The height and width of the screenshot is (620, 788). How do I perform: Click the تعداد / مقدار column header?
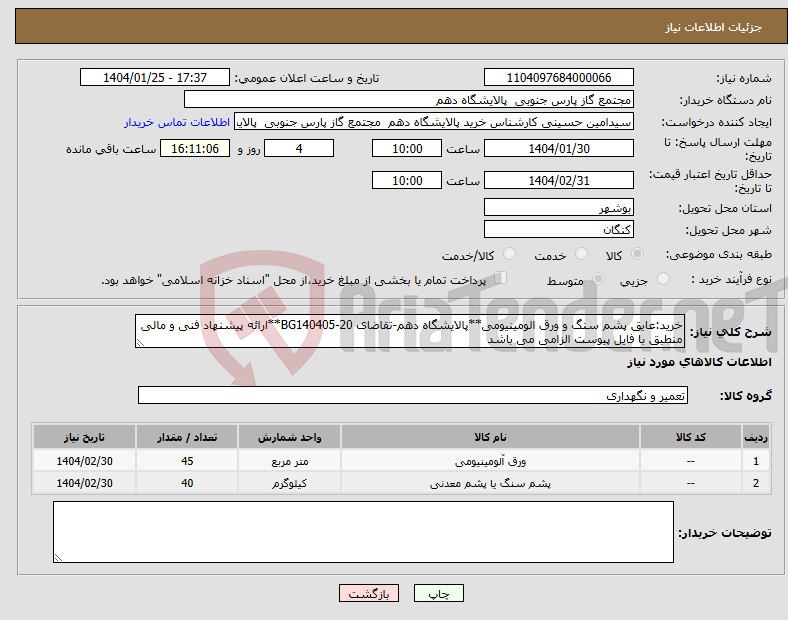(x=187, y=437)
